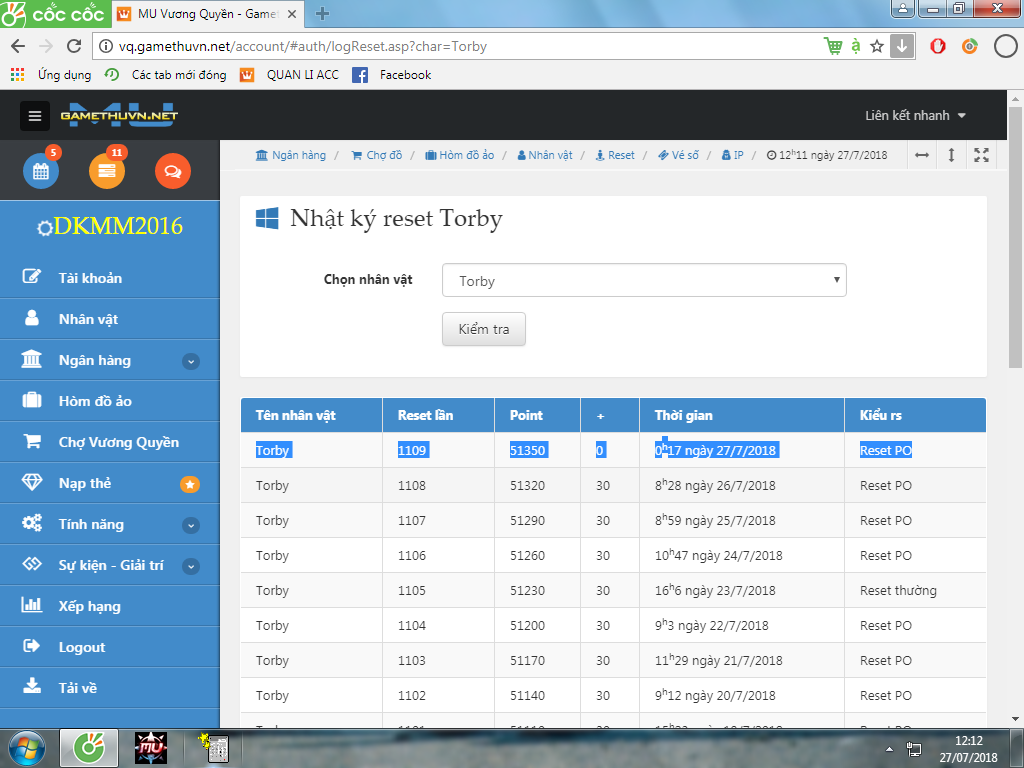
Task: Open the orange notifications icon with badge 11
Action: pos(107,171)
